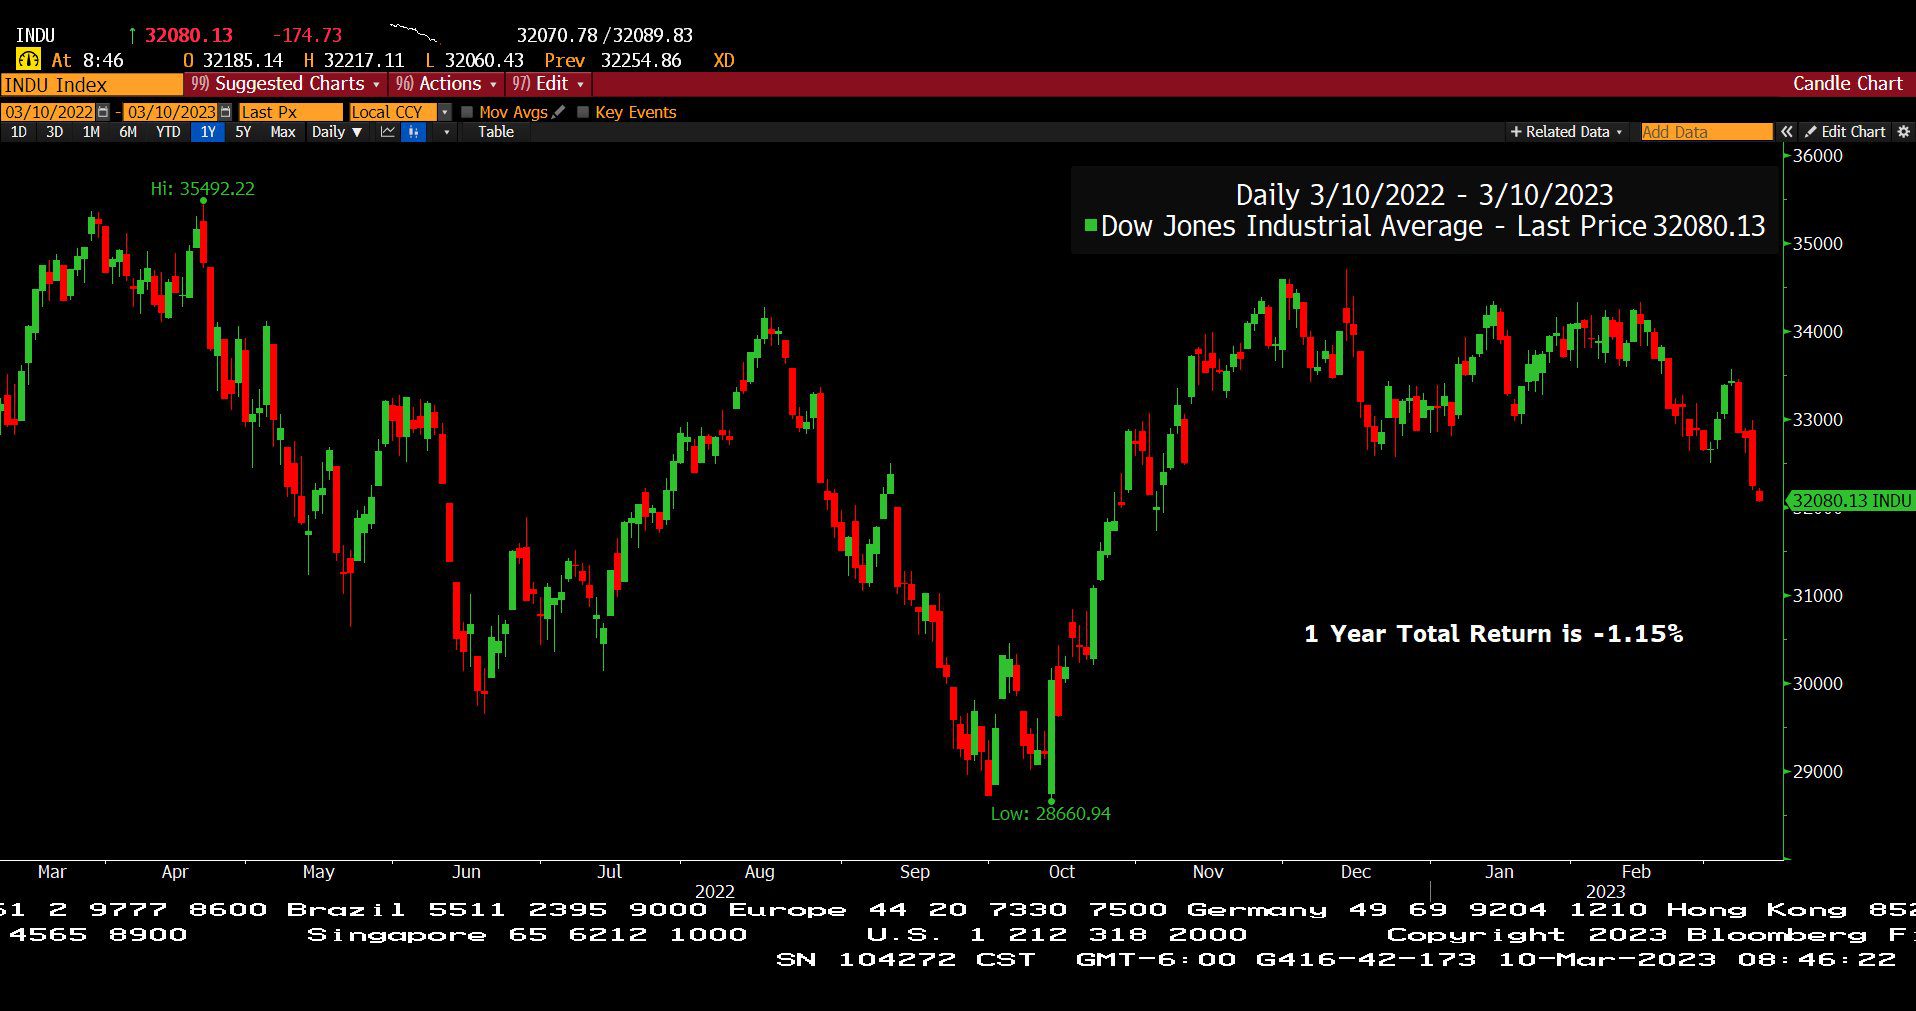Open the Related Data dropdown

point(1566,132)
